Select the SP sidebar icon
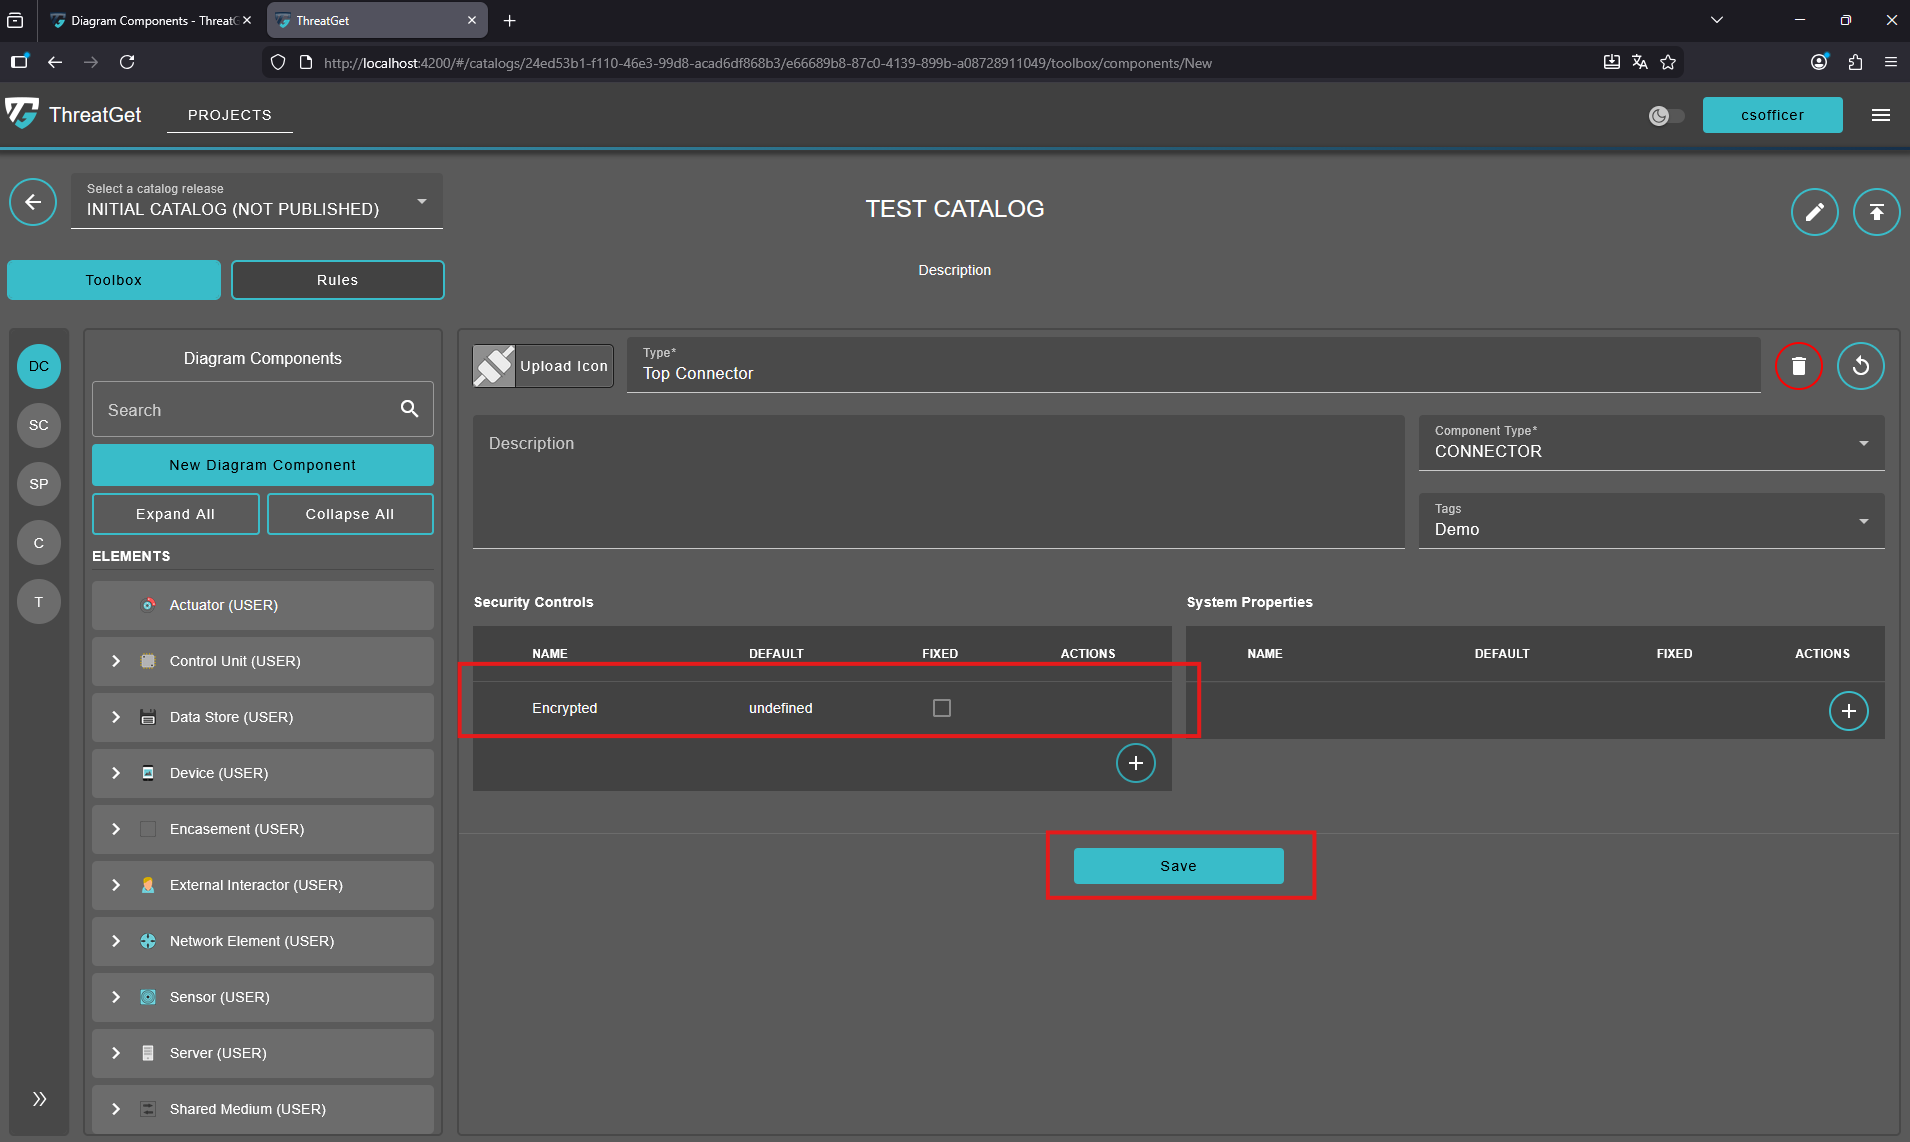 [38, 484]
